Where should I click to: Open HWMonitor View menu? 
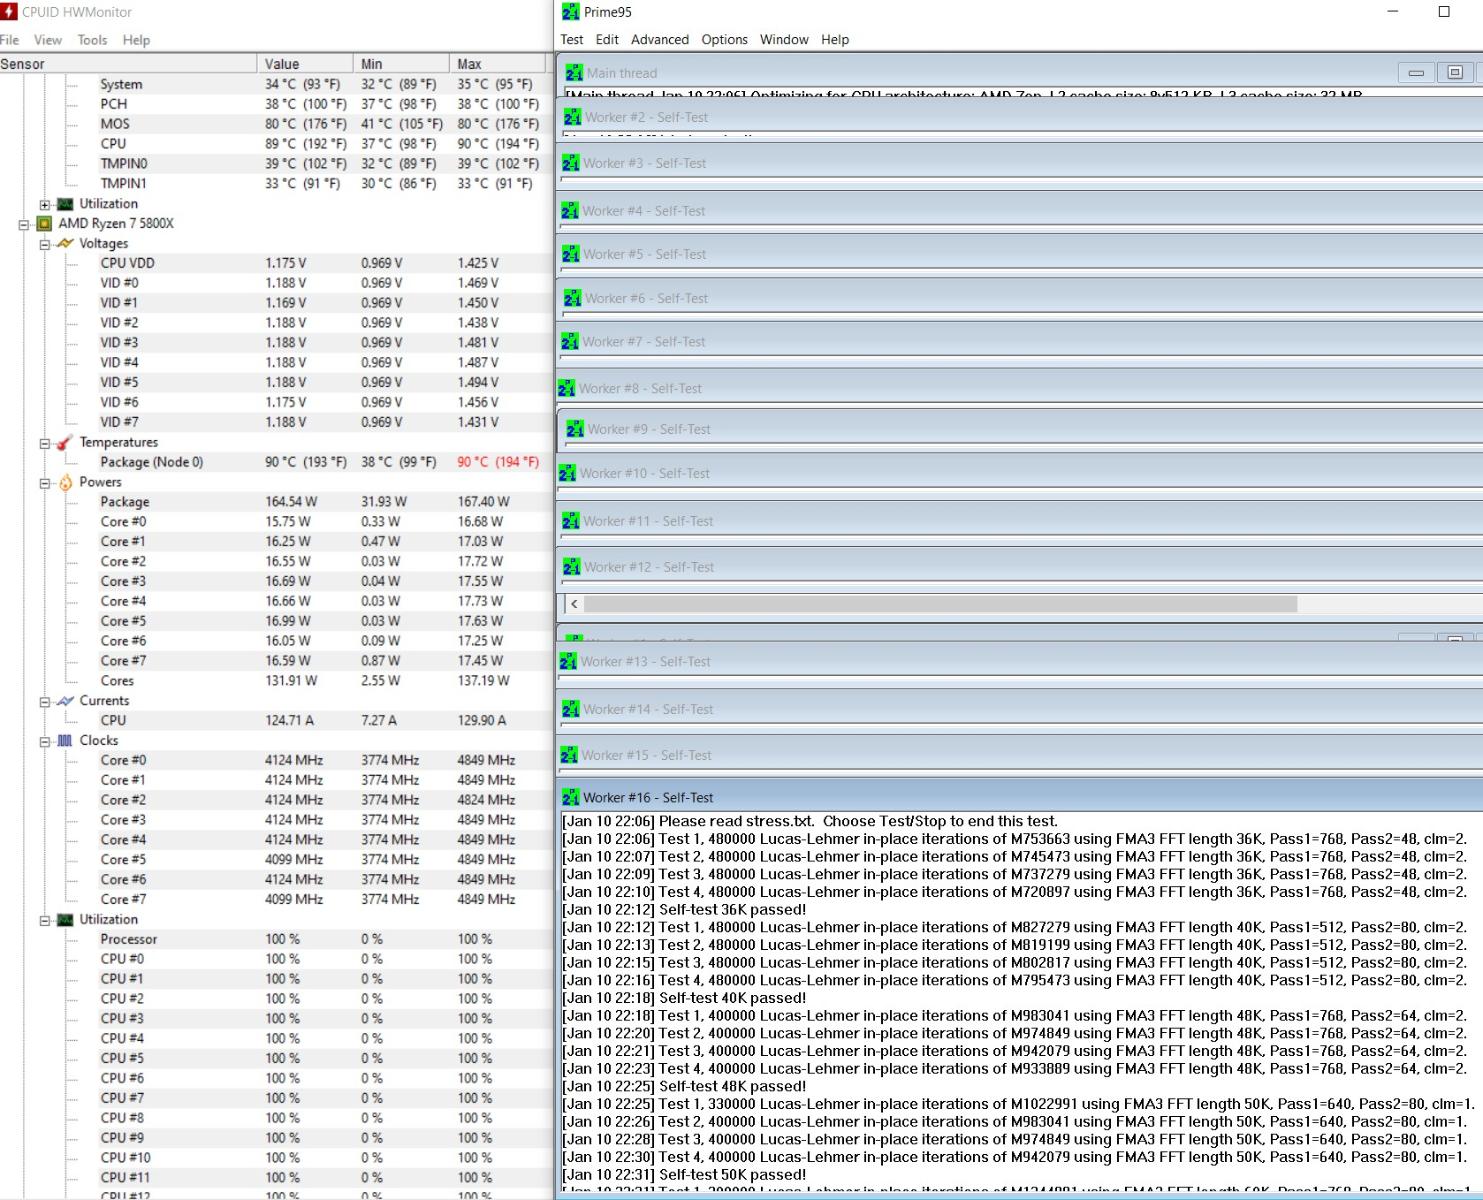pyautogui.click(x=48, y=40)
